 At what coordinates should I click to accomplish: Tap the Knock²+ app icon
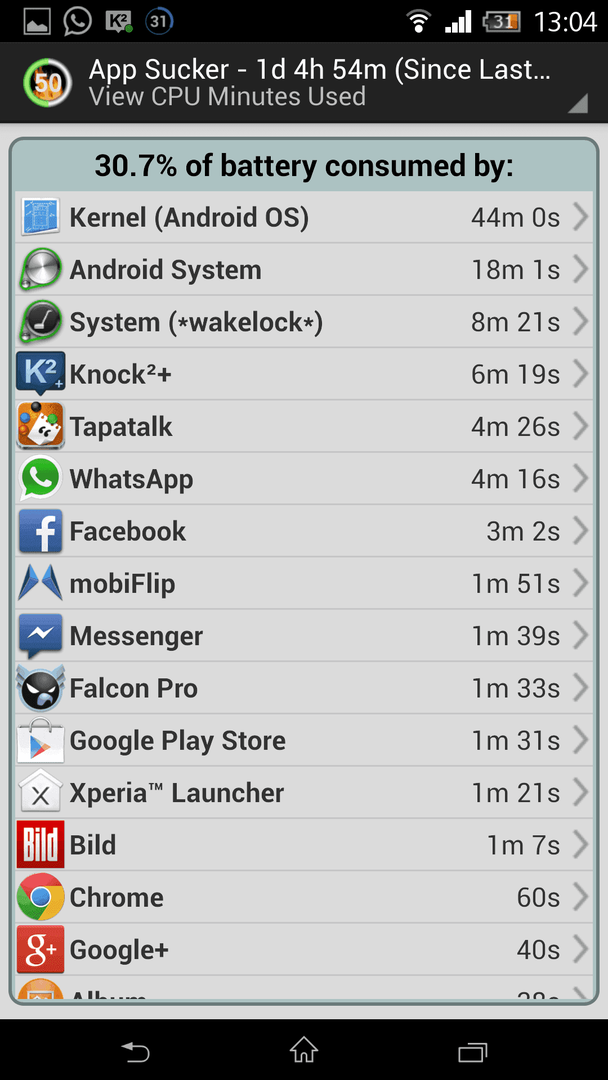coord(41,374)
